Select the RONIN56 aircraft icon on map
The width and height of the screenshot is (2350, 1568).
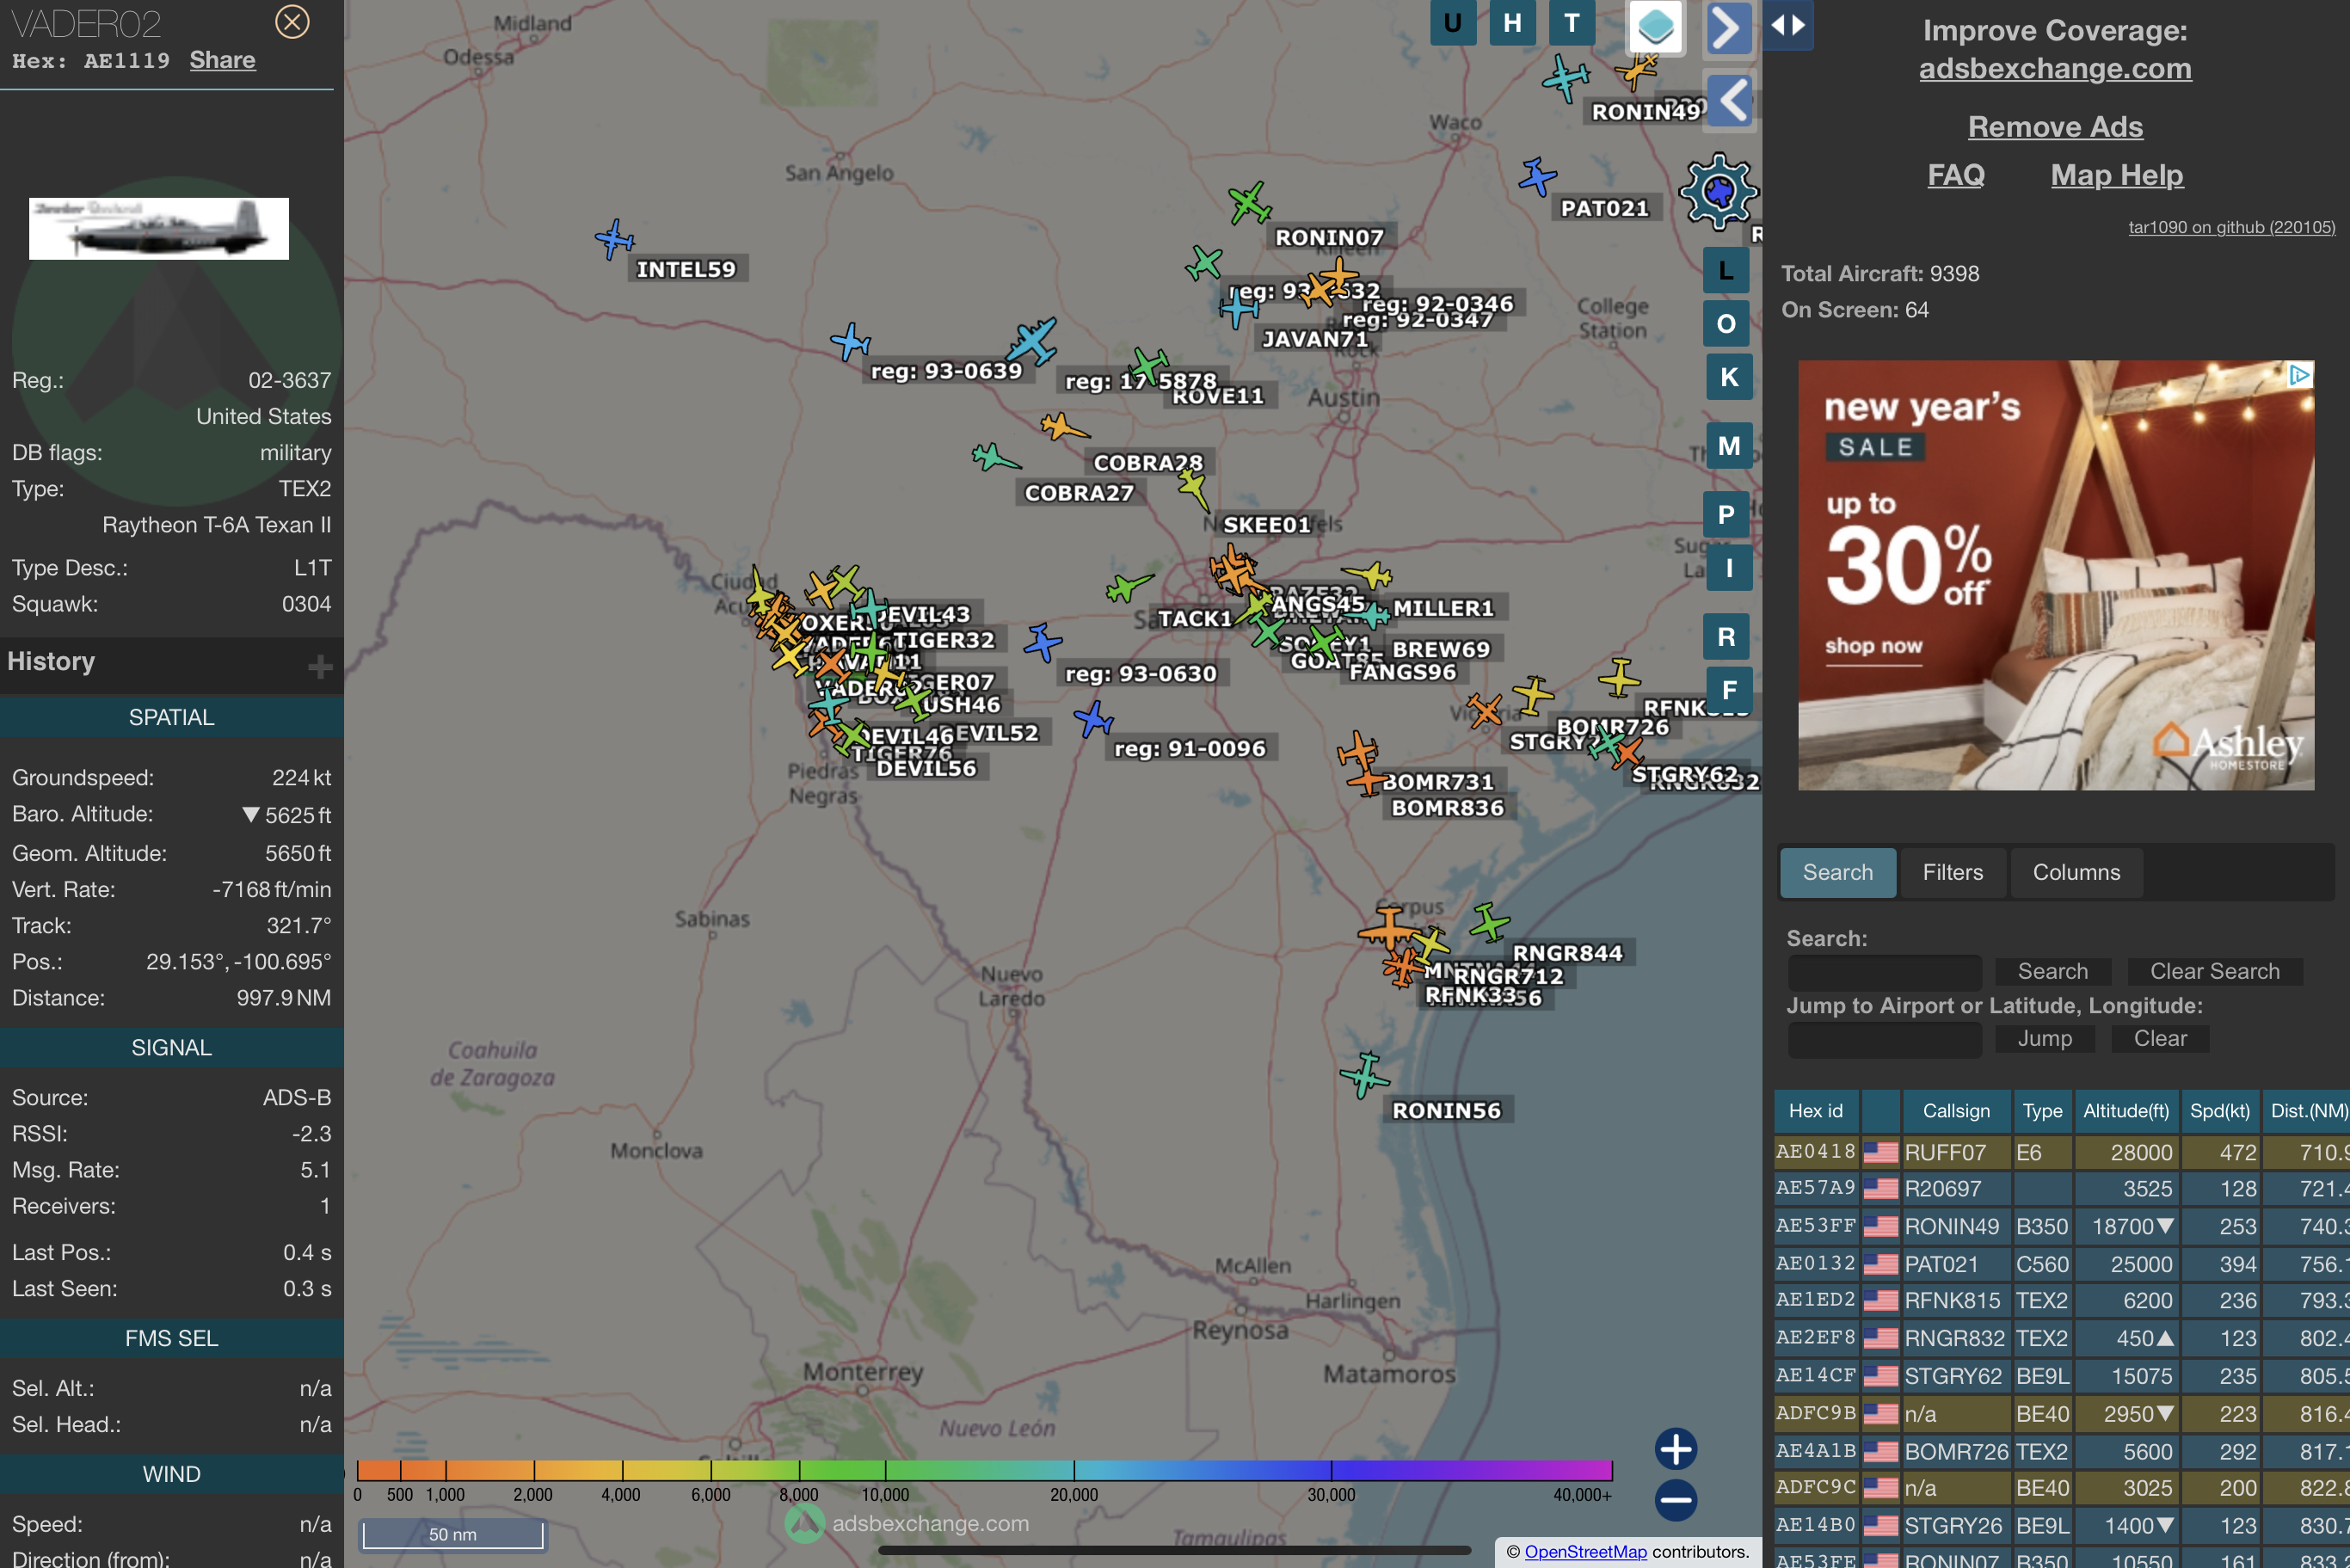[x=1364, y=1075]
